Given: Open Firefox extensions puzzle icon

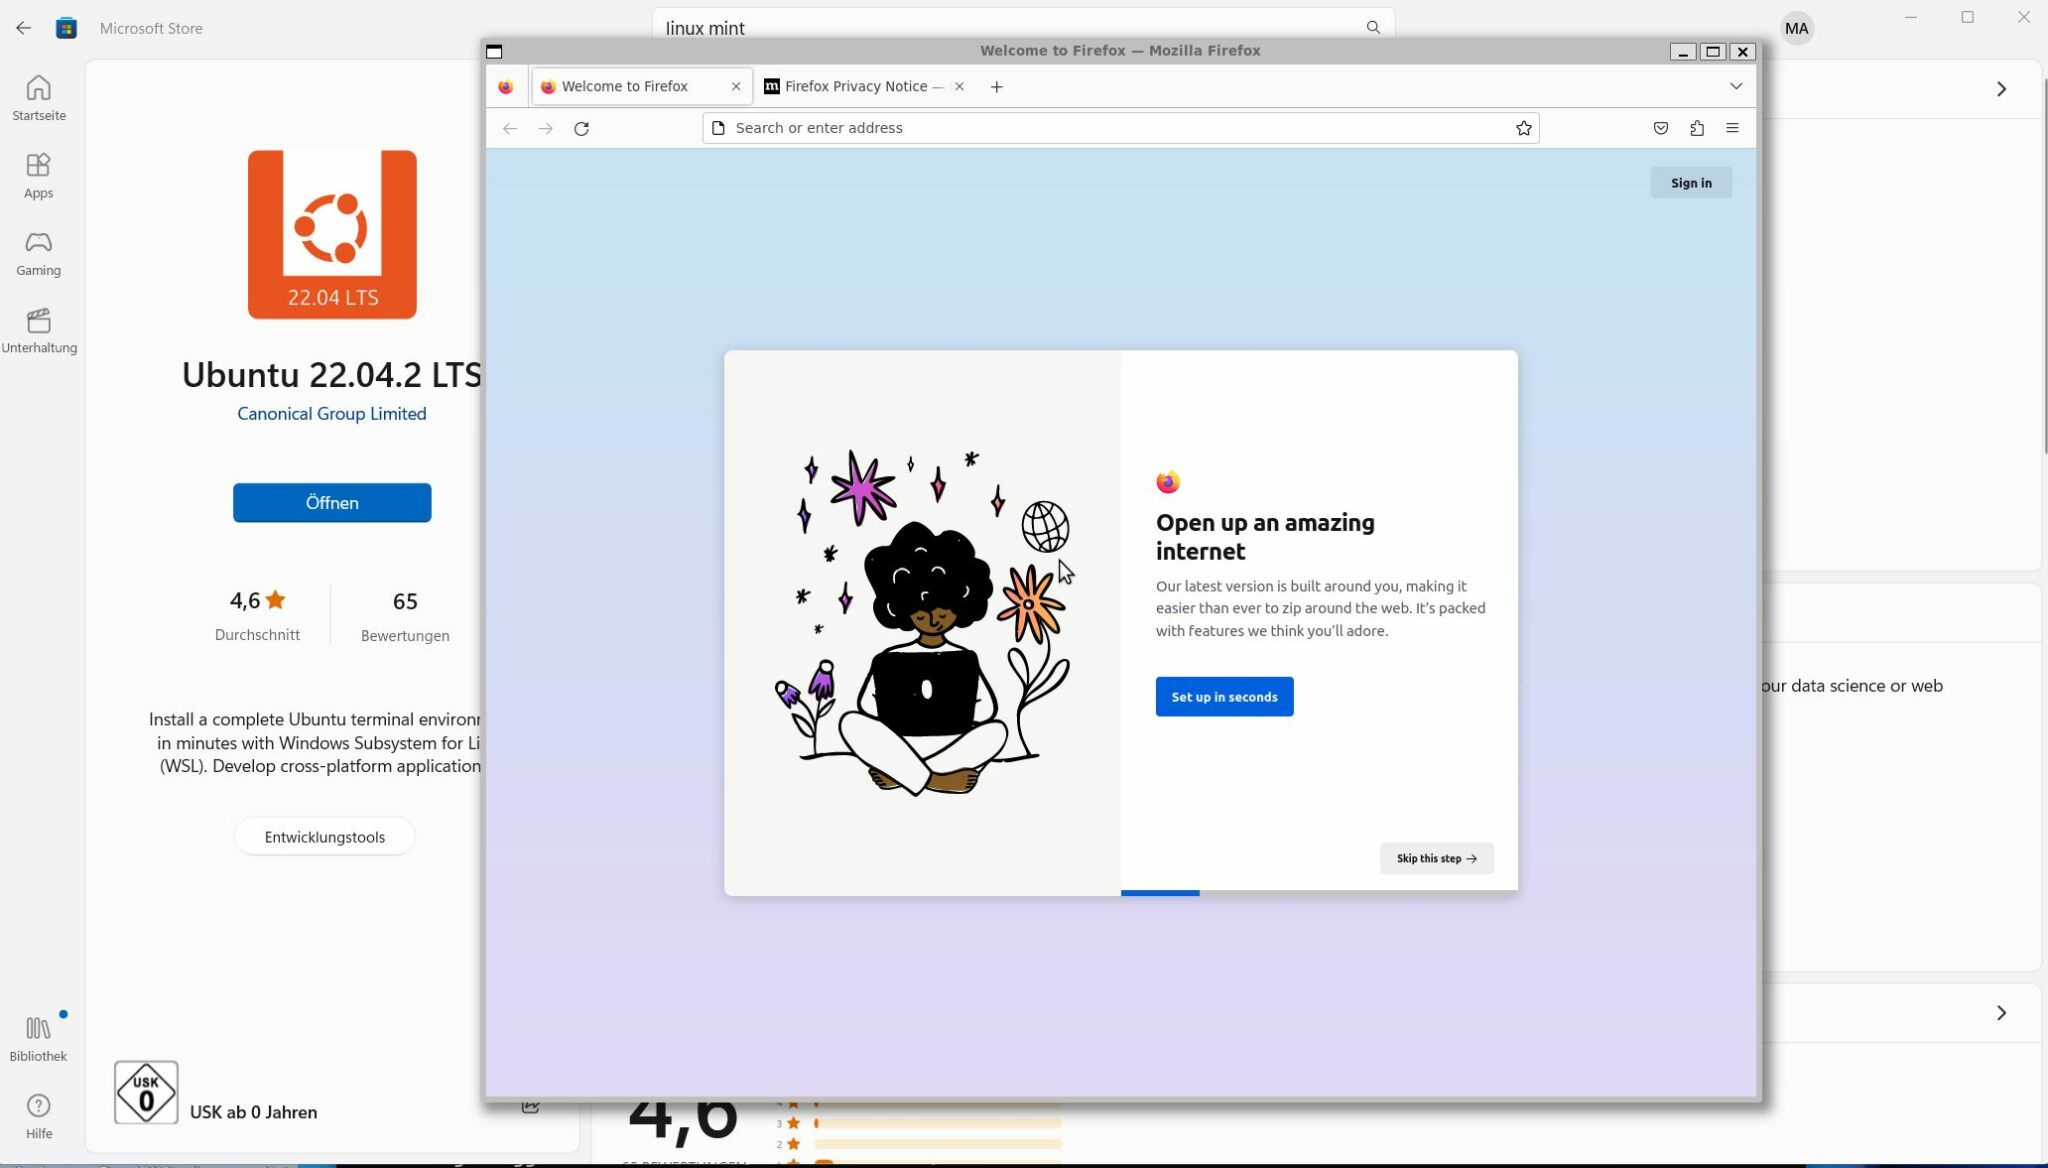Looking at the screenshot, I should point(1696,128).
